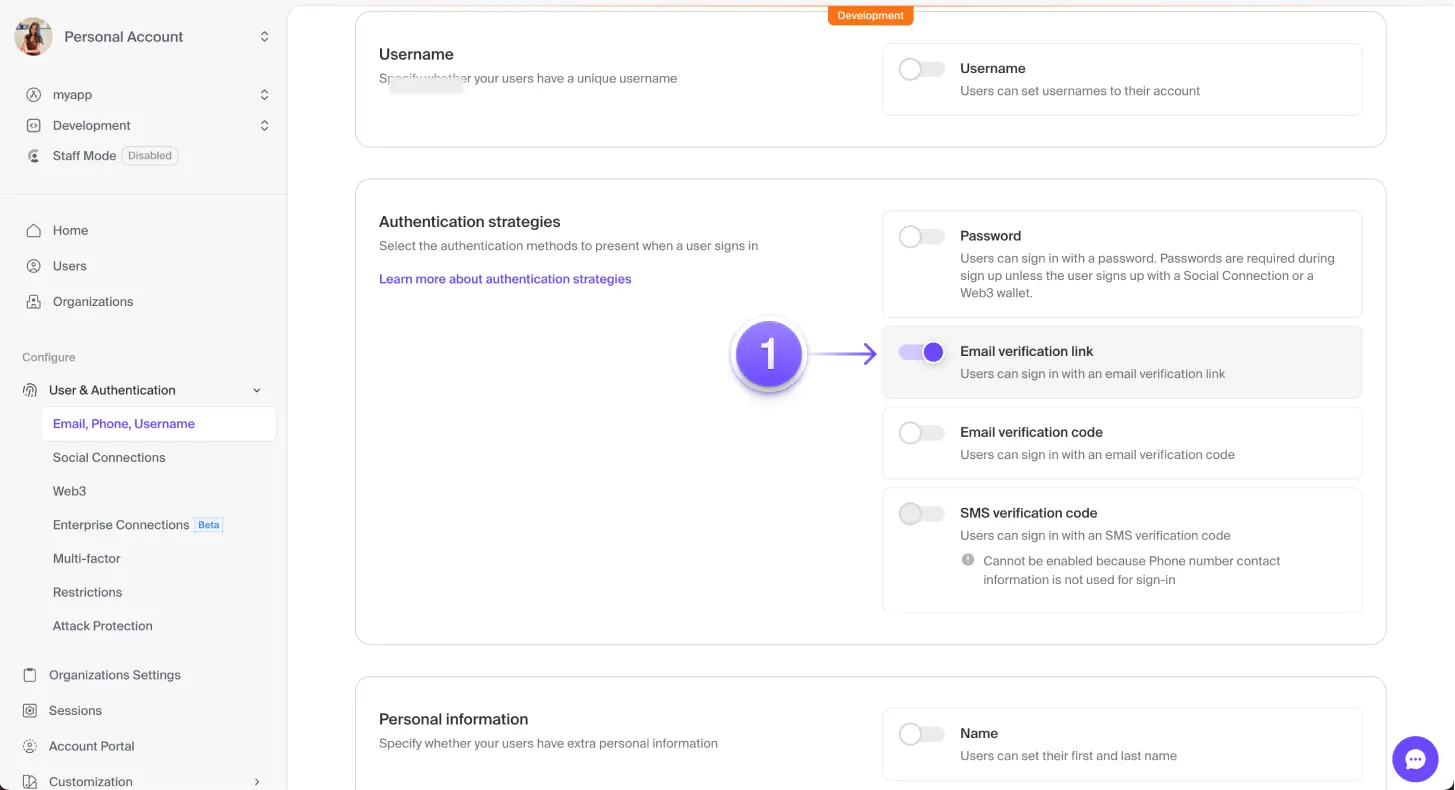Enable the Username toggle switch
The height and width of the screenshot is (790, 1455).
920,68
